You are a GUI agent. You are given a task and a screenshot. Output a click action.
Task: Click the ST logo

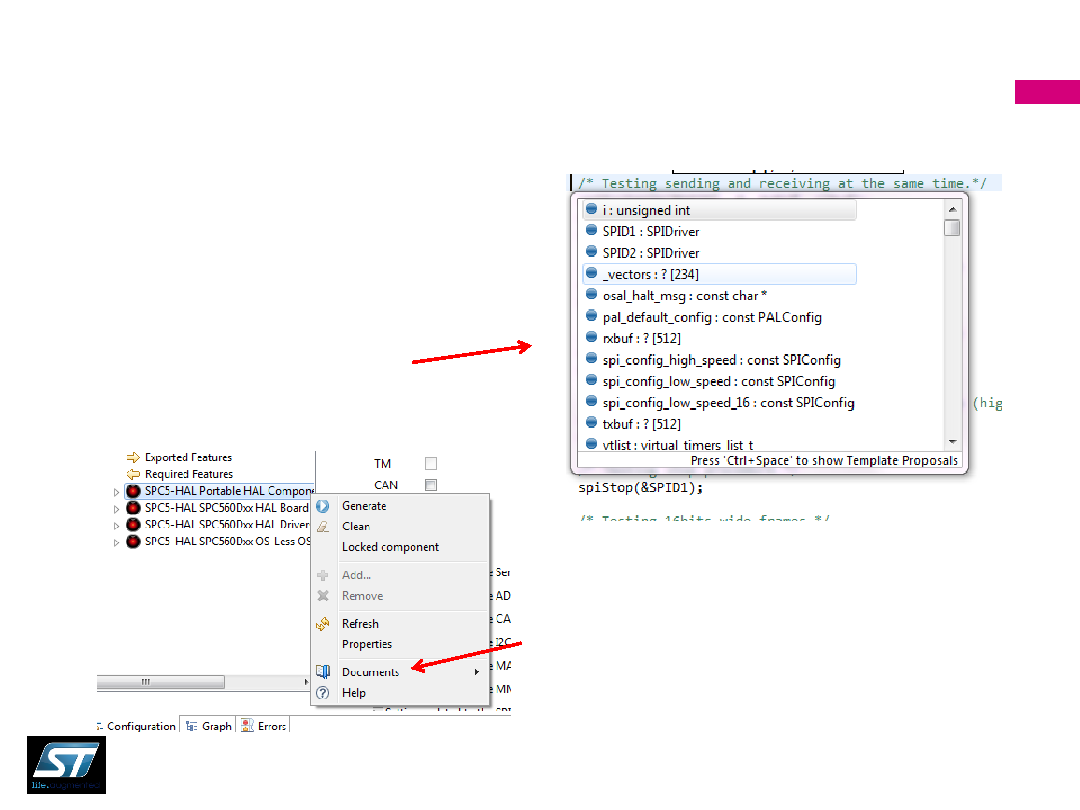(66, 765)
